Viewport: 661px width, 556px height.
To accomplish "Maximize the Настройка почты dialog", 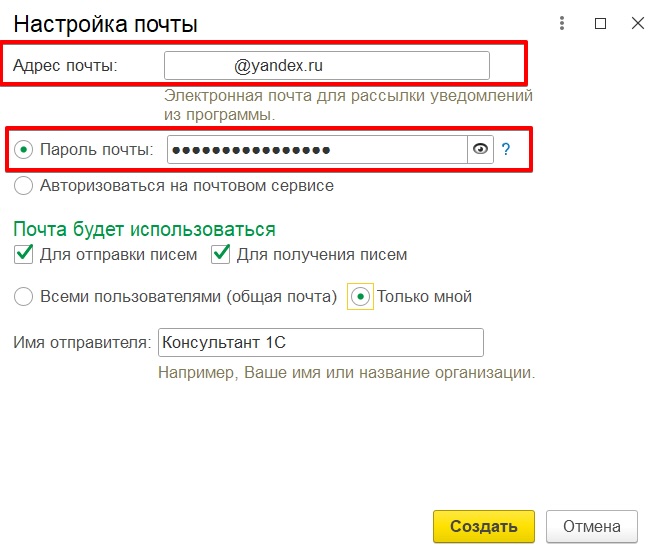I will coord(600,24).
